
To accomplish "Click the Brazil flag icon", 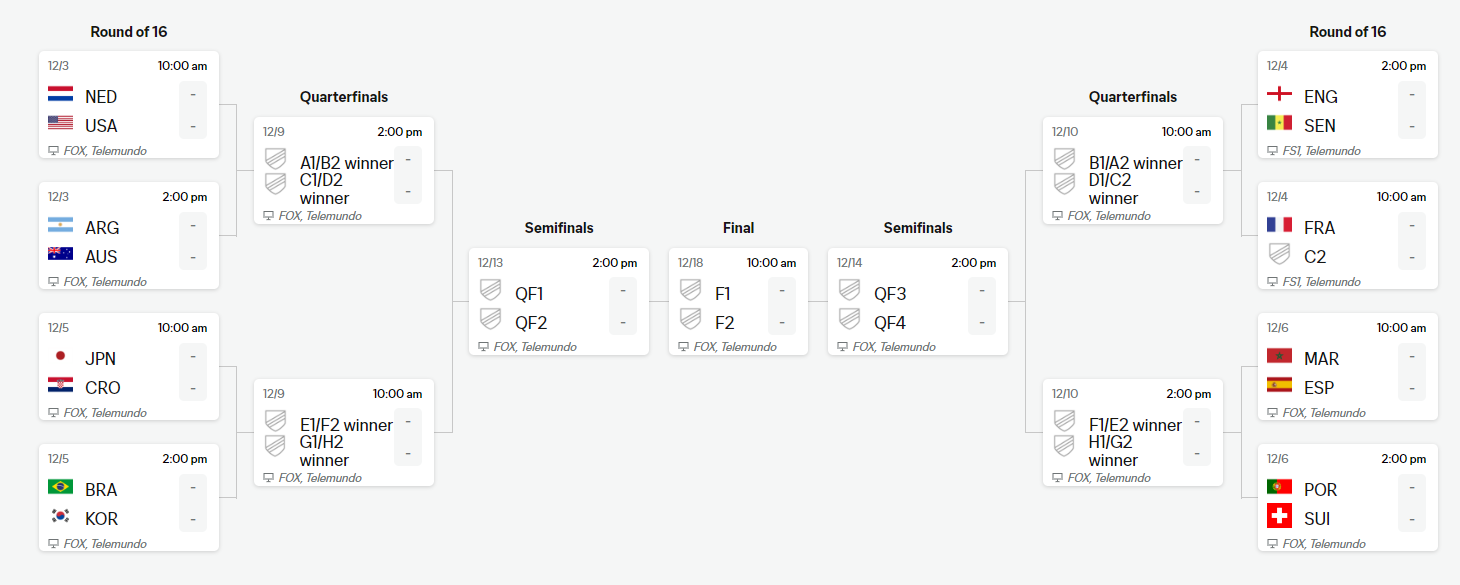I will point(60,488).
